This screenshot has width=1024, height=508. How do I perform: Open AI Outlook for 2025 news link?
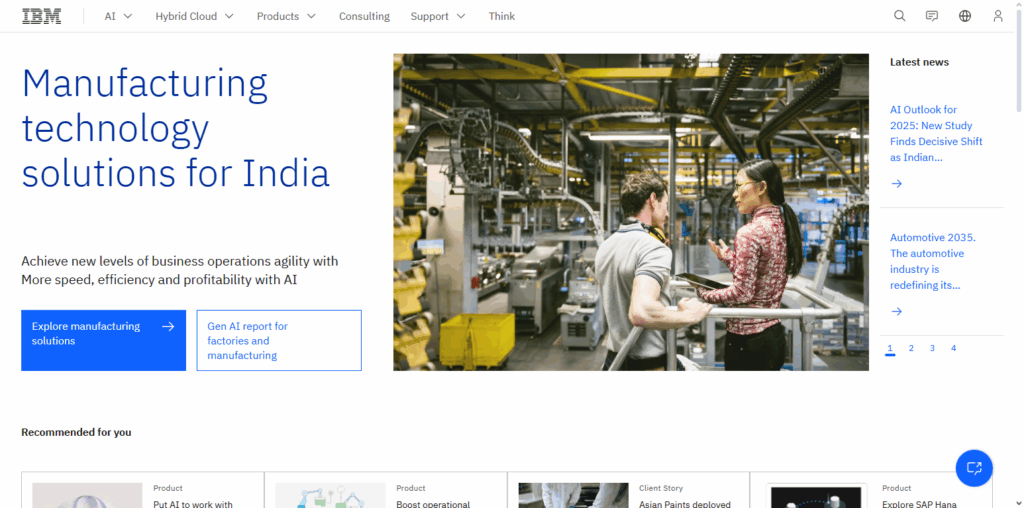936,134
